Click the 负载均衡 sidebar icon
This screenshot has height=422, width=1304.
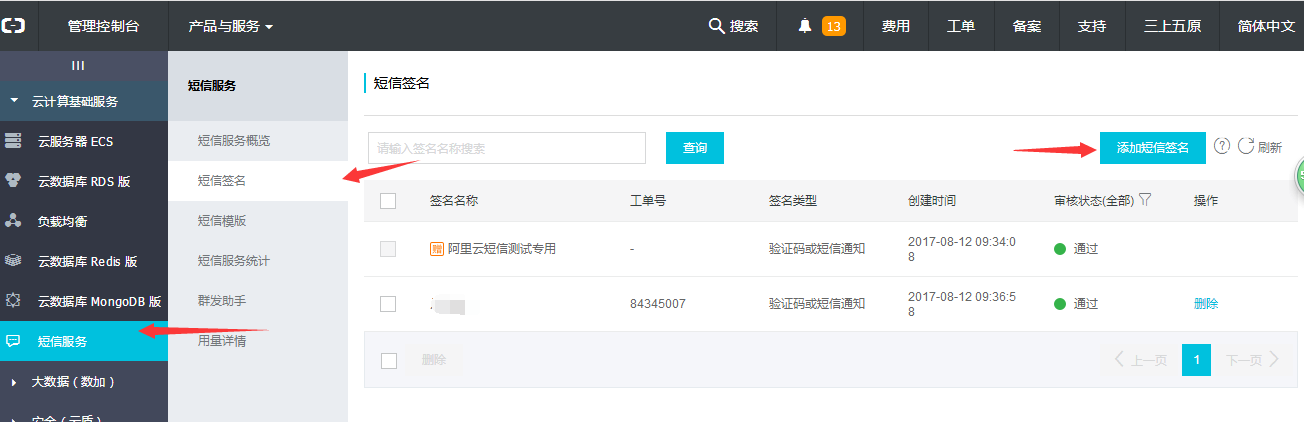pyautogui.click(x=13, y=221)
